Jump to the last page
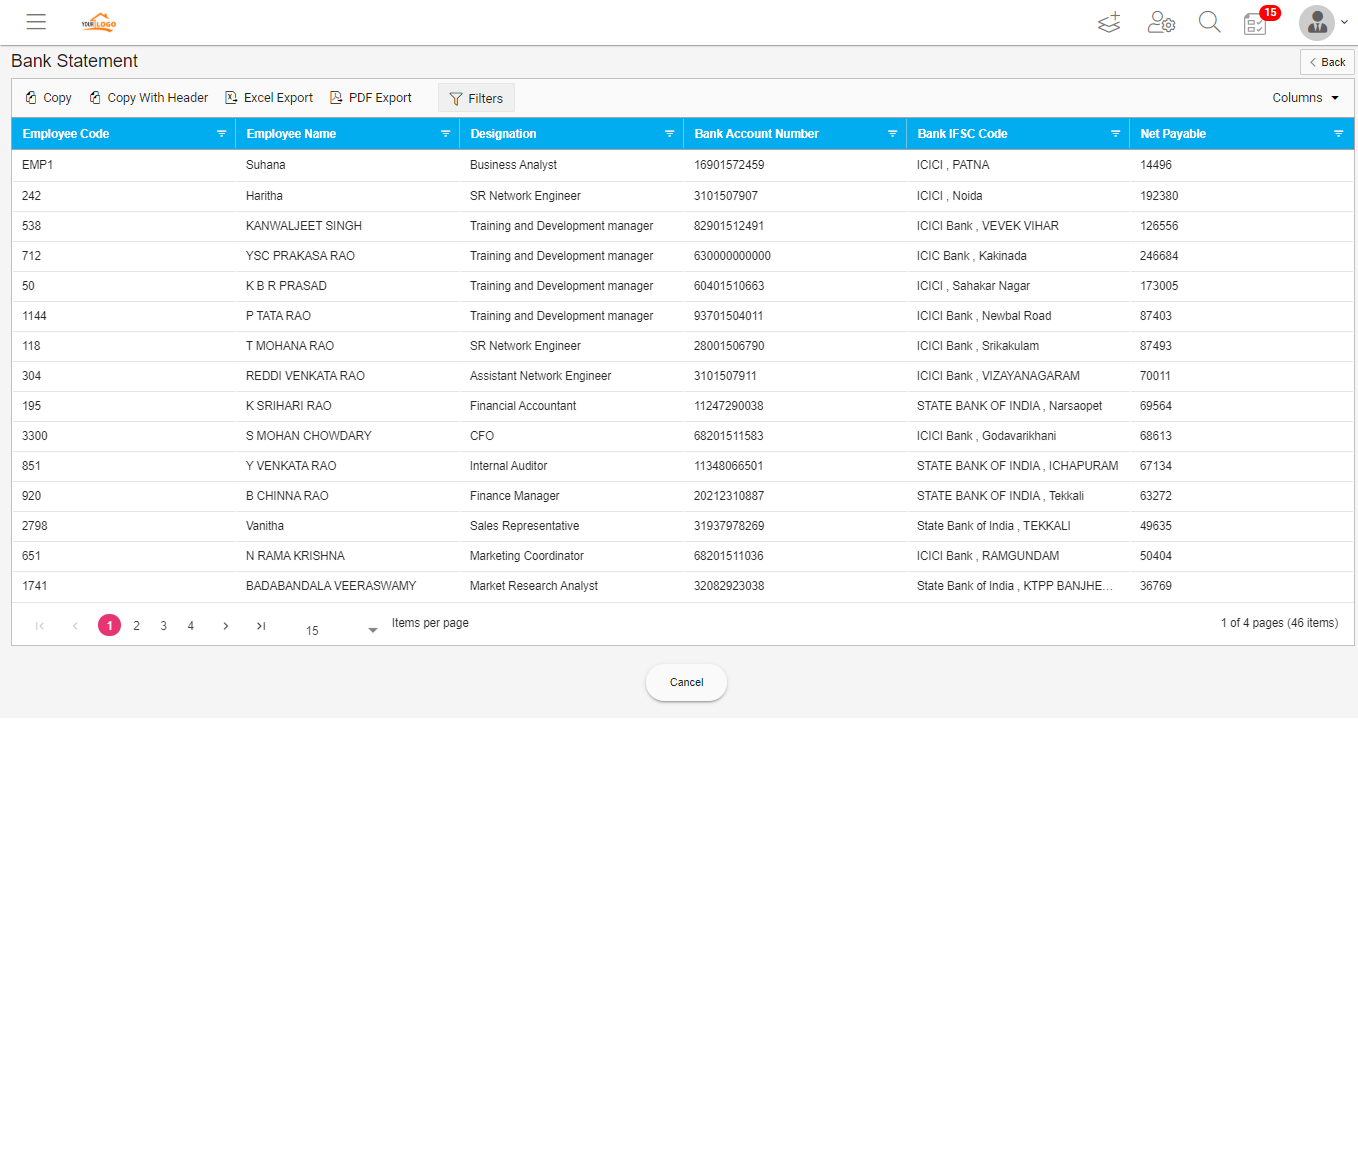The width and height of the screenshot is (1358, 1172). (261, 626)
